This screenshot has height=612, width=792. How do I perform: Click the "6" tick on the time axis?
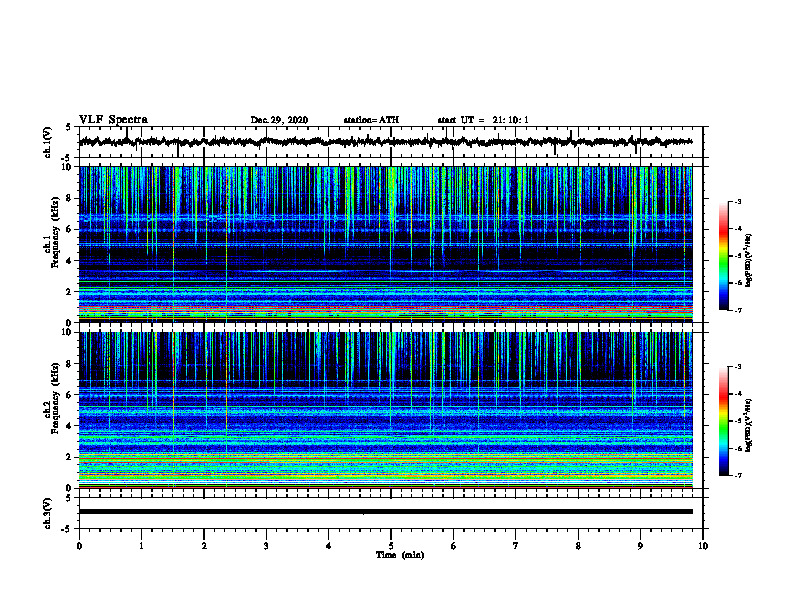[454, 546]
